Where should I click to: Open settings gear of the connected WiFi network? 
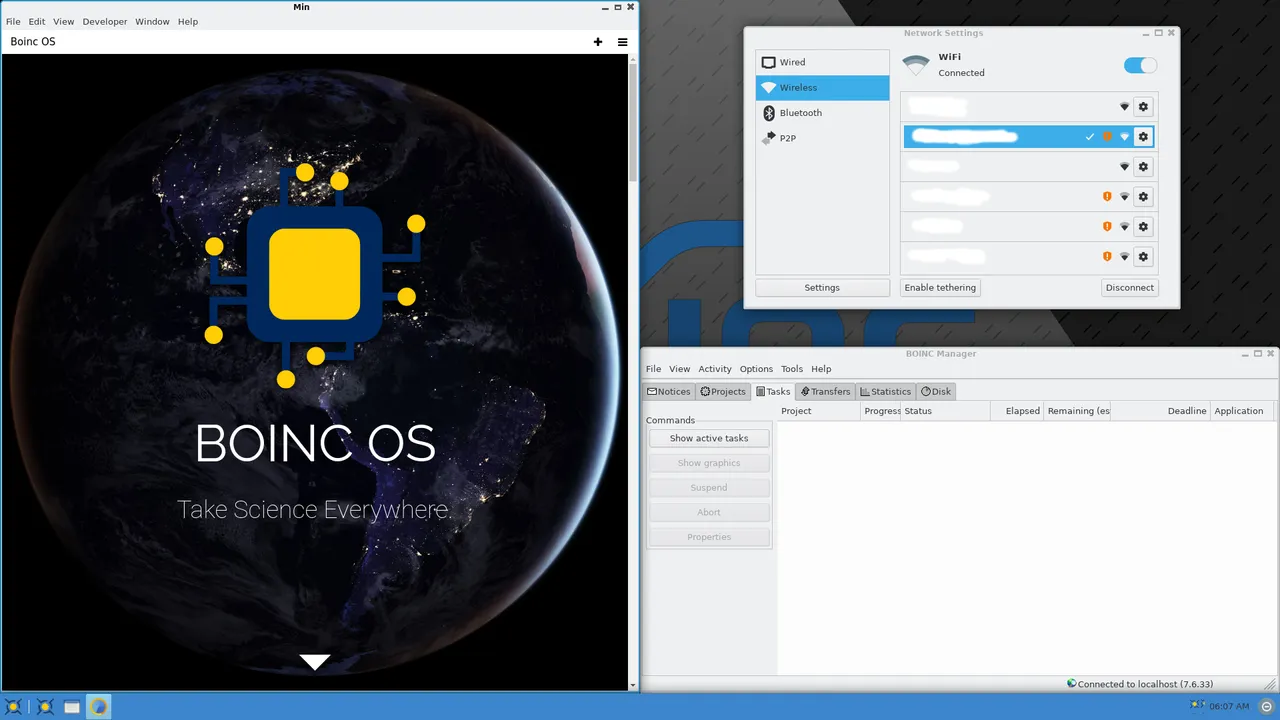pos(1143,136)
